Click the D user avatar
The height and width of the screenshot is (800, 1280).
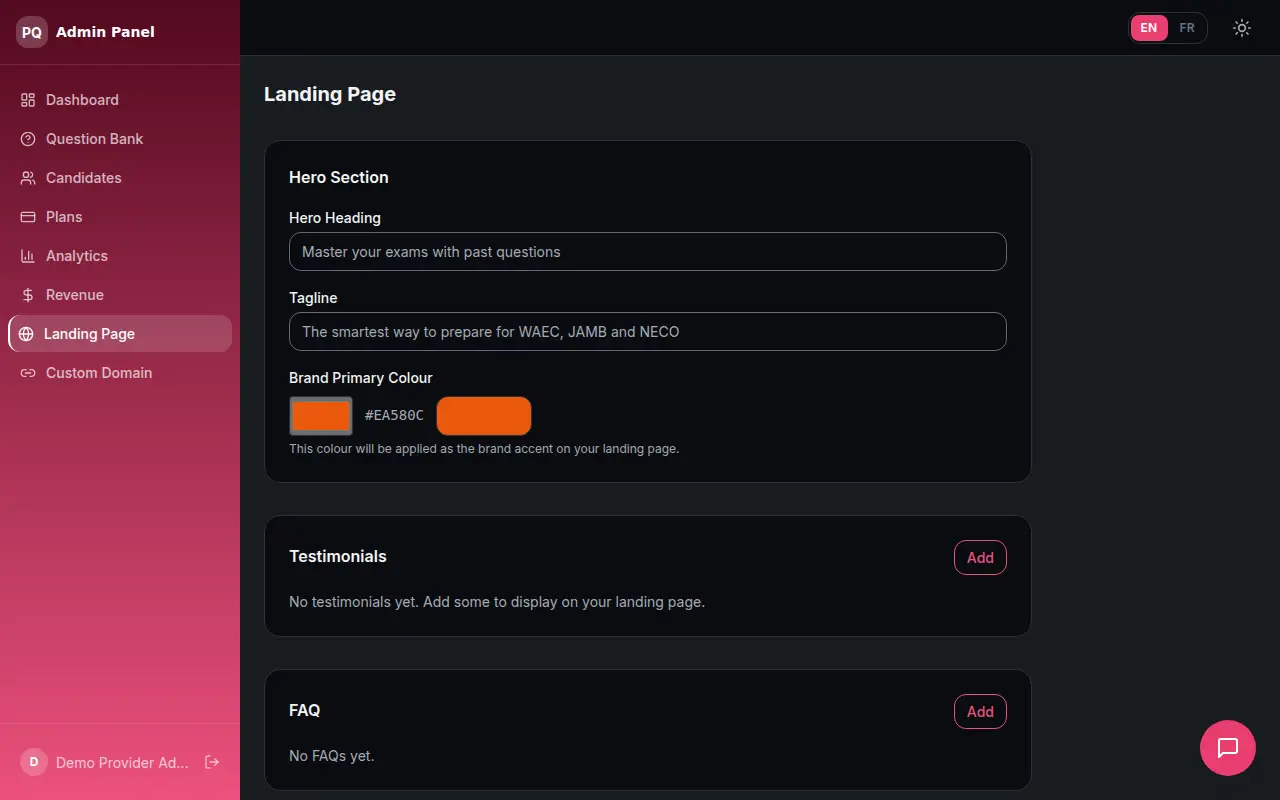[x=34, y=762]
